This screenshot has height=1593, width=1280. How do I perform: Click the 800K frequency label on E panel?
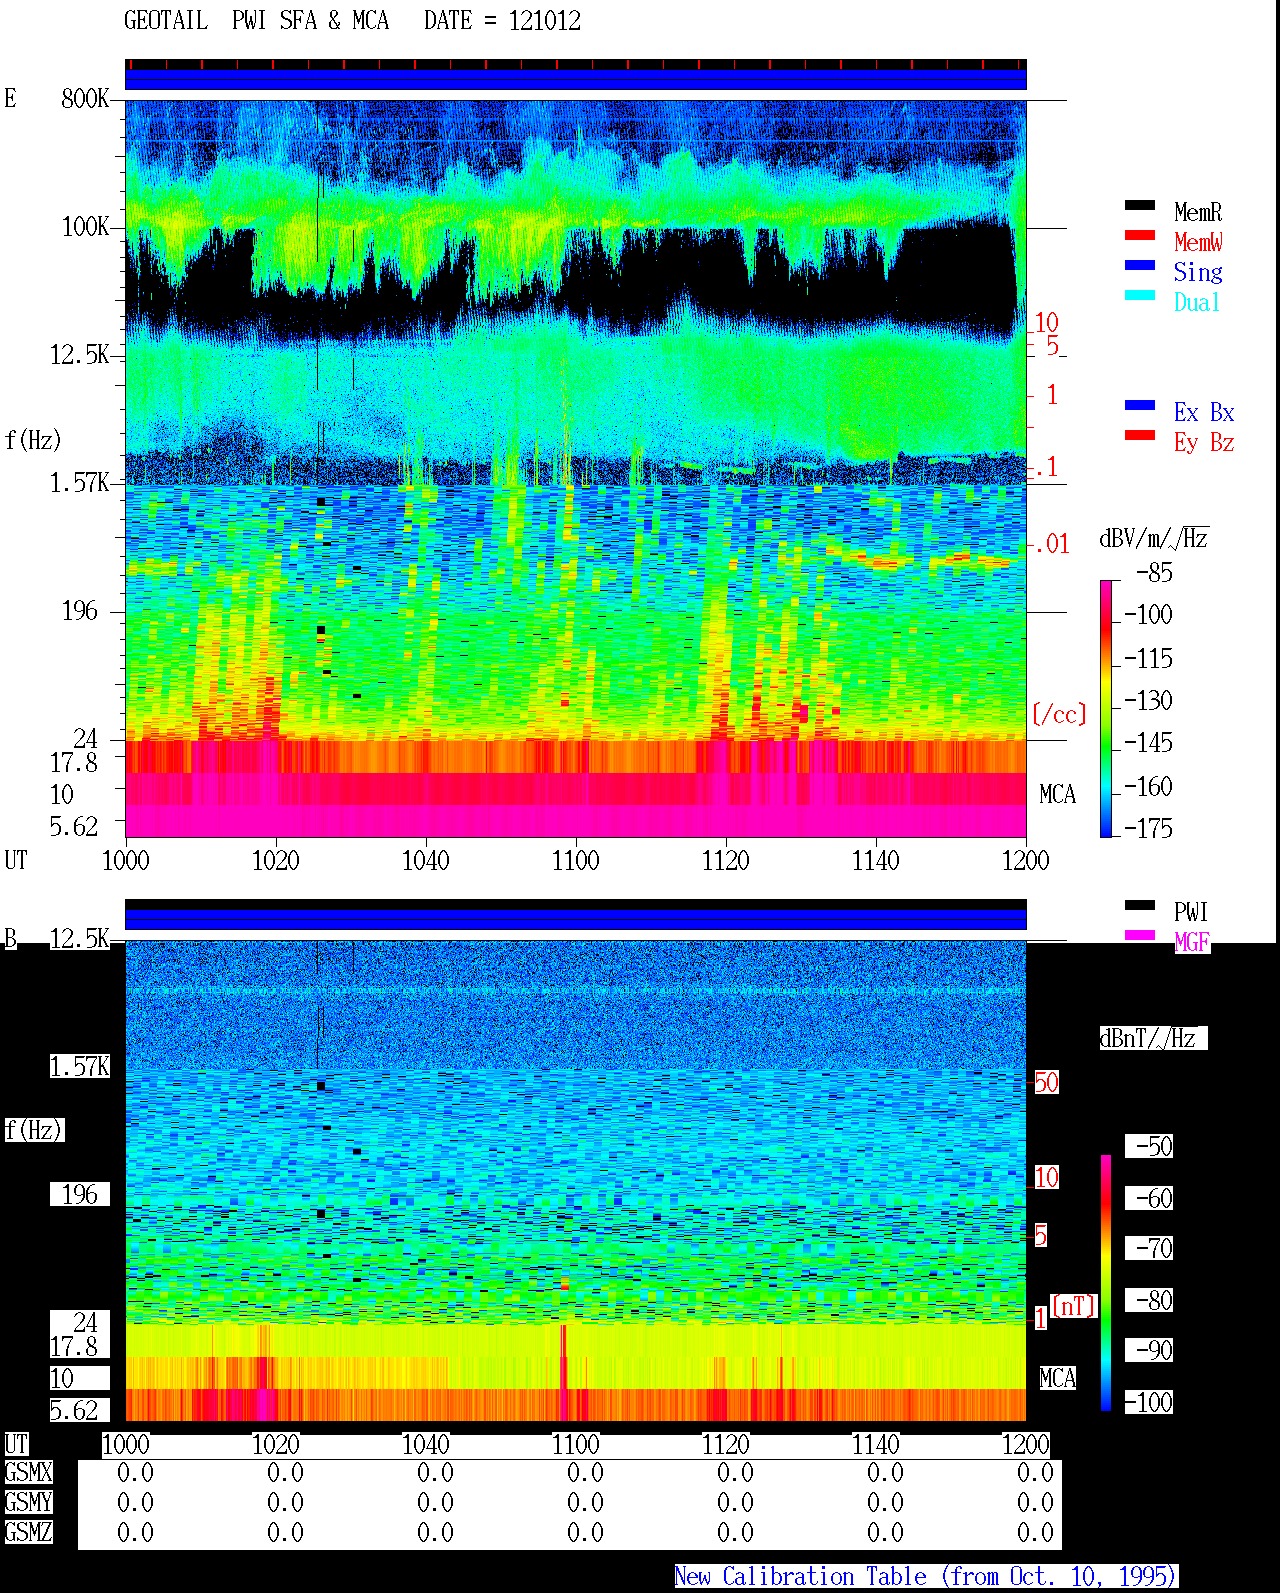(x=85, y=99)
